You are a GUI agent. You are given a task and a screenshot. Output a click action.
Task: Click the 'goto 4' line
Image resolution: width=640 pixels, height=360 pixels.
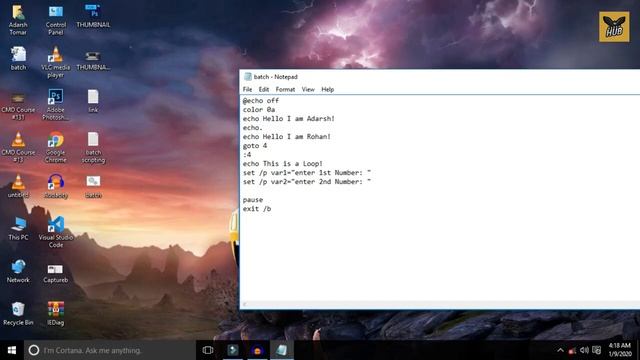[x=255, y=145]
